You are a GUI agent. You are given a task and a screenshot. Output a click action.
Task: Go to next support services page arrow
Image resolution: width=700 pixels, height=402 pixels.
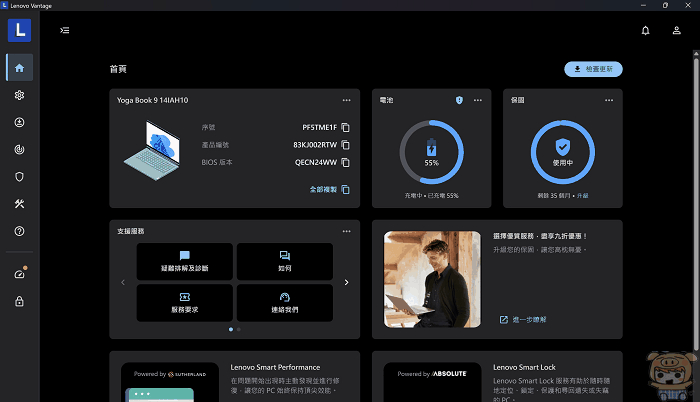click(x=346, y=282)
